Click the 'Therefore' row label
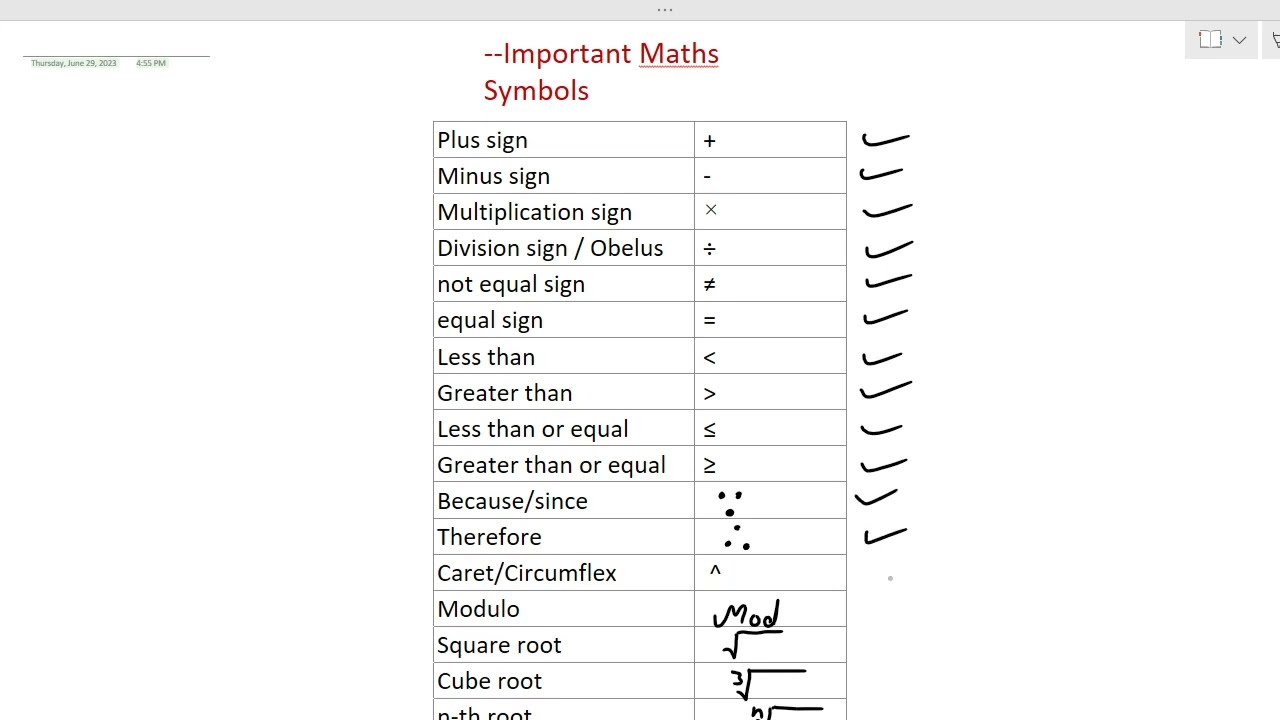Image resolution: width=1280 pixels, height=720 pixels. click(489, 537)
